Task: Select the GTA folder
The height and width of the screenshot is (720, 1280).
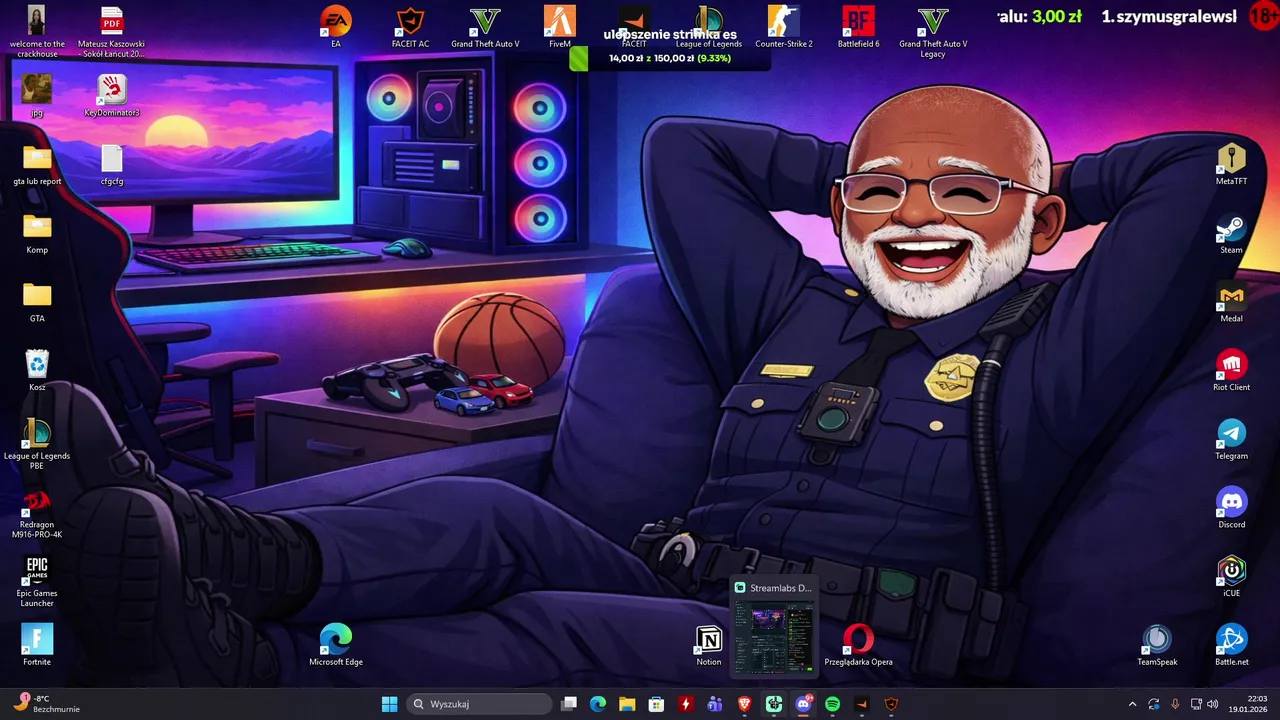Action: [37, 302]
